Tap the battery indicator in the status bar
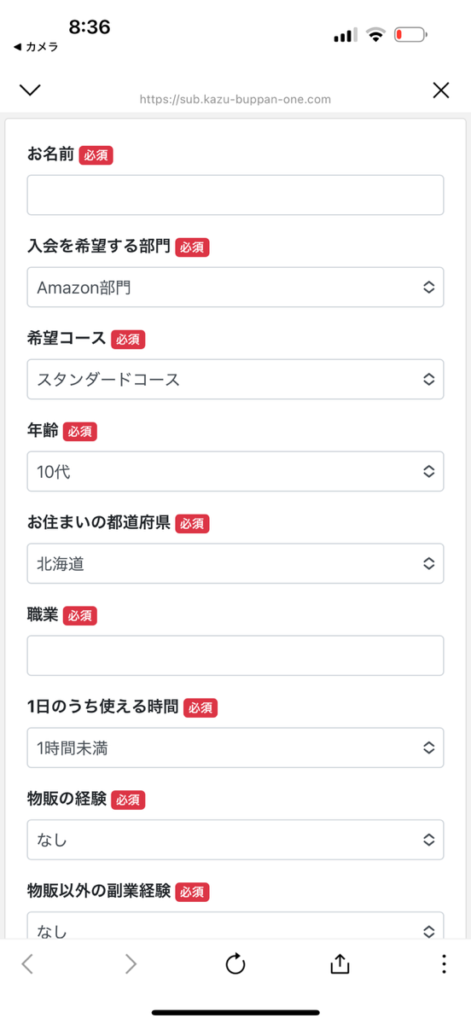Screen dimensions: 471x1024 pos(412,35)
